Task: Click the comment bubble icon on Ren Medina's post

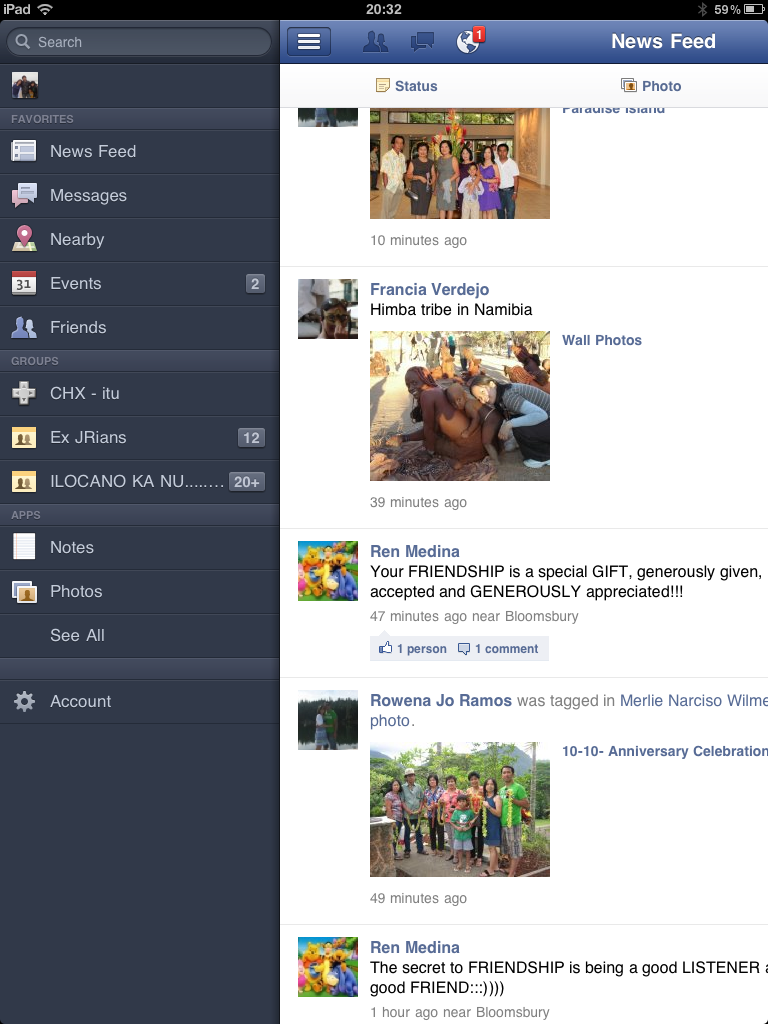Action: click(x=464, y=648)
